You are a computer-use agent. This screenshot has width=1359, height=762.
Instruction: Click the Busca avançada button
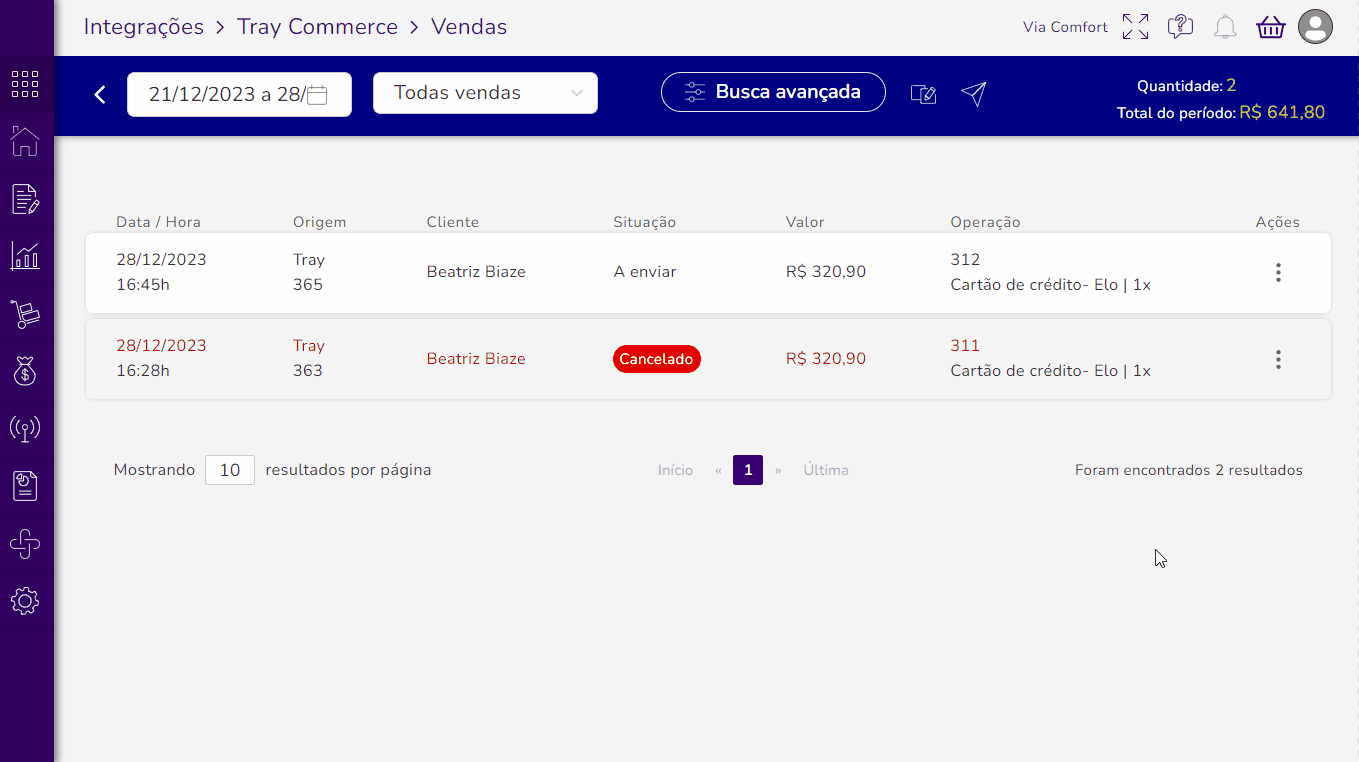pyautogui.click(x=773, y=92)
